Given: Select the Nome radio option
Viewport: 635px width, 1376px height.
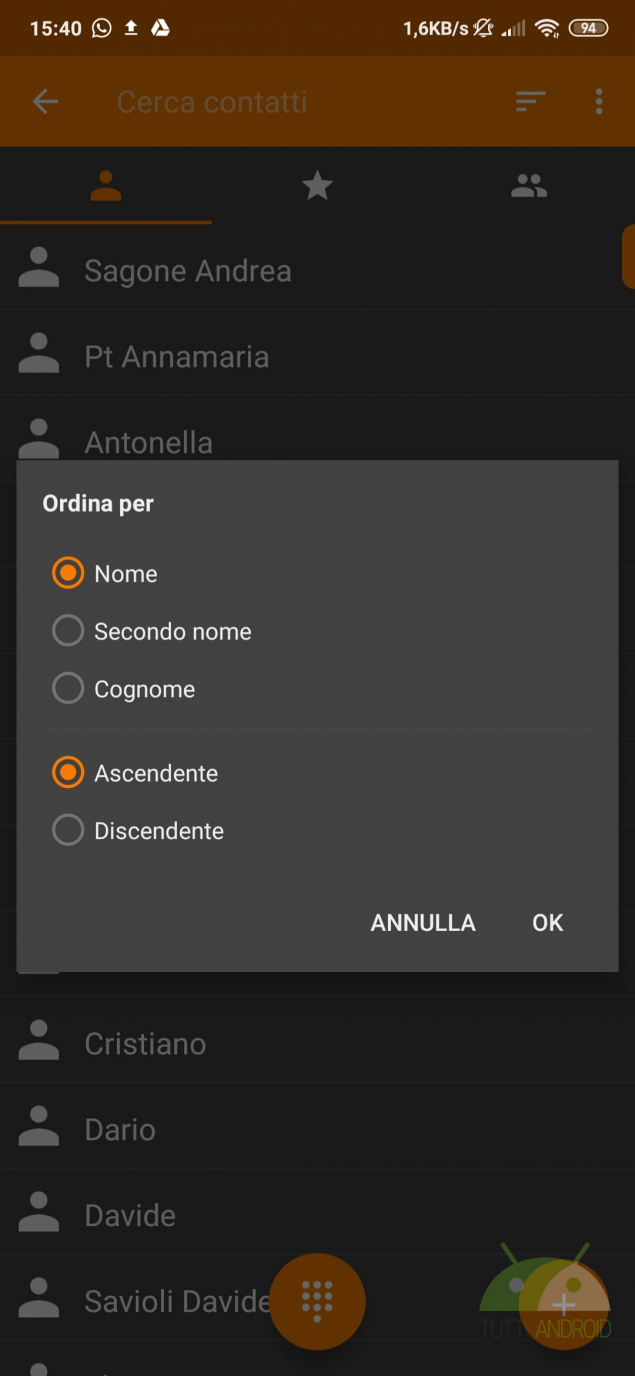Looking at the screenshot, I should pos(68,574).
